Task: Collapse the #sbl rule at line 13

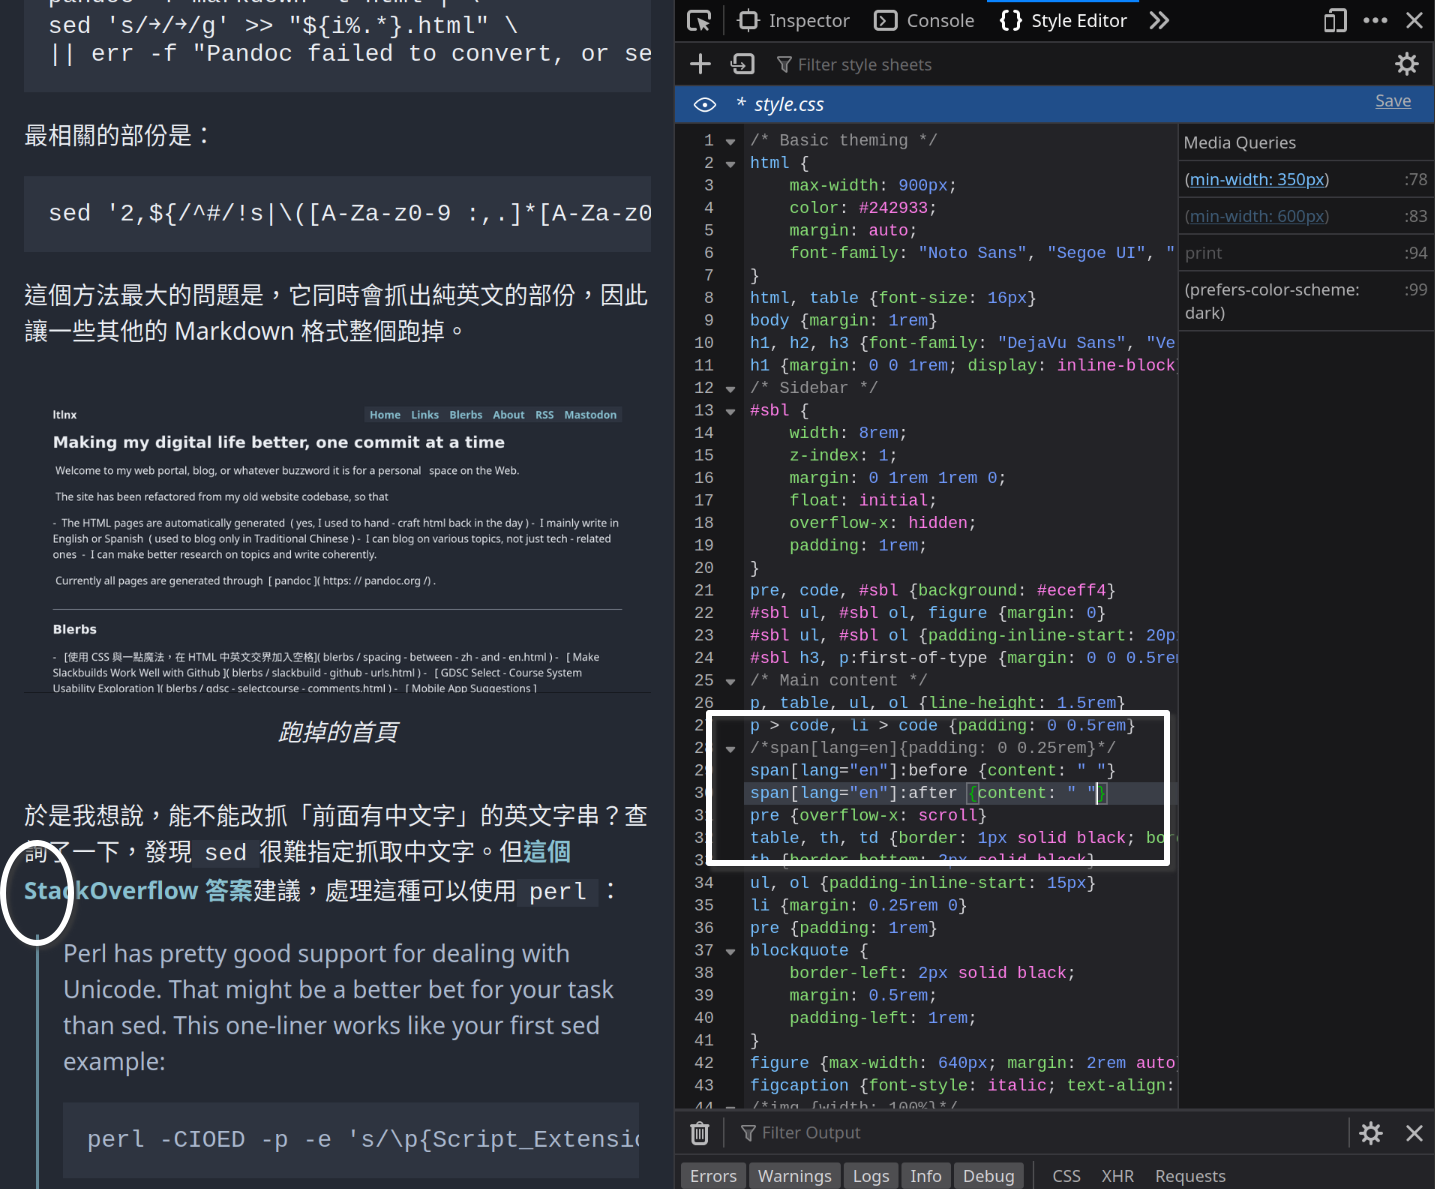Action: (730, 411)
